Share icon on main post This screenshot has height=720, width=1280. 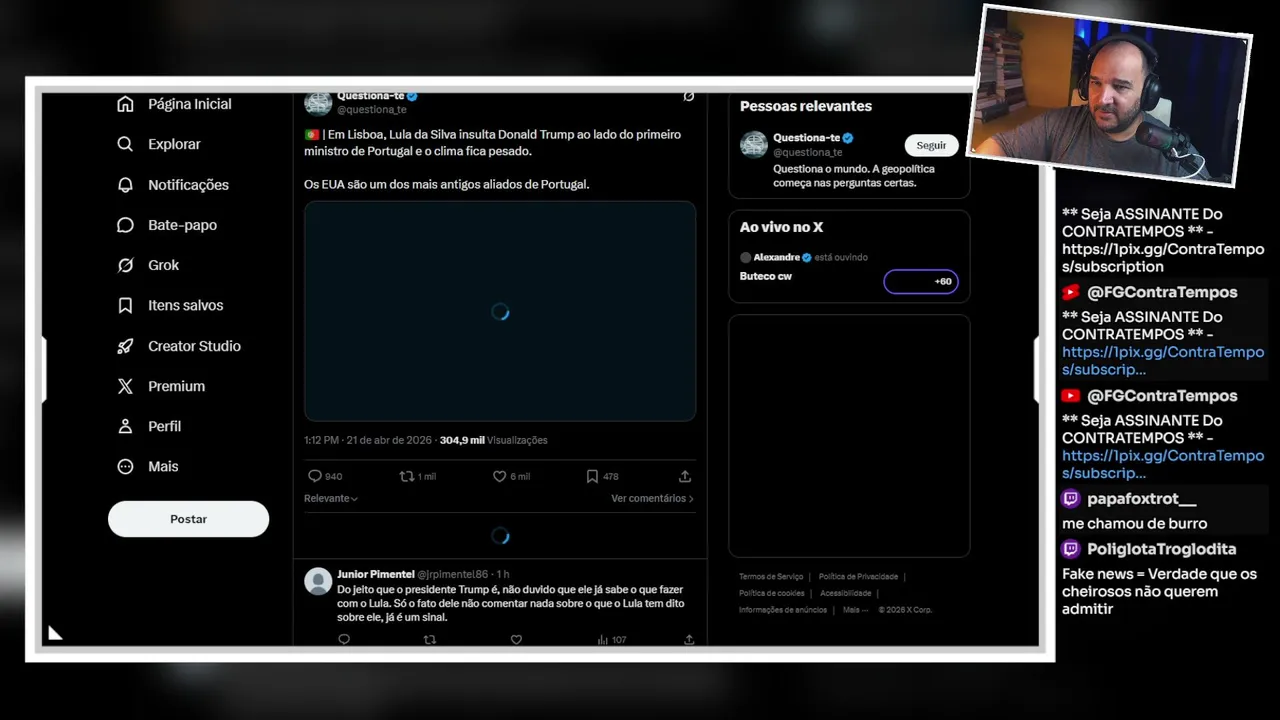[685, 476]
